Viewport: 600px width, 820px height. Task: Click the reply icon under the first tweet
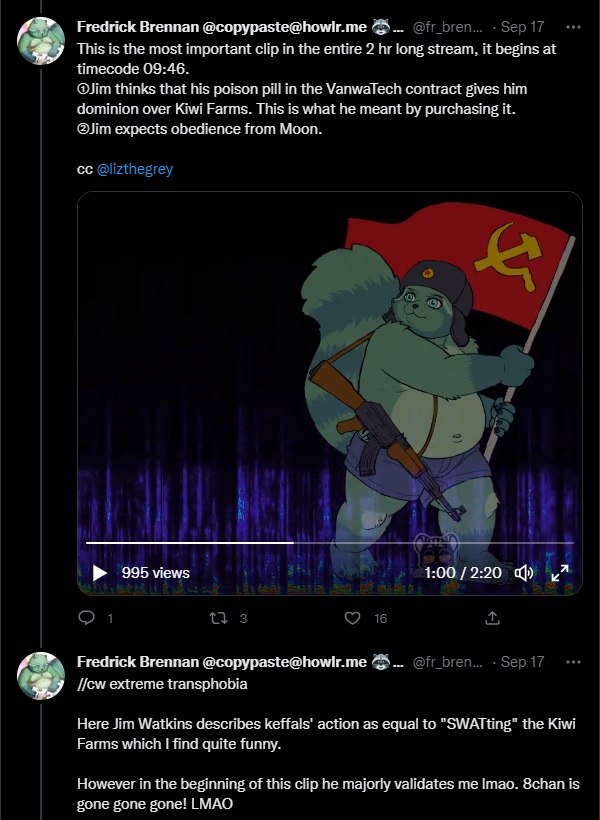coord(86,618)
